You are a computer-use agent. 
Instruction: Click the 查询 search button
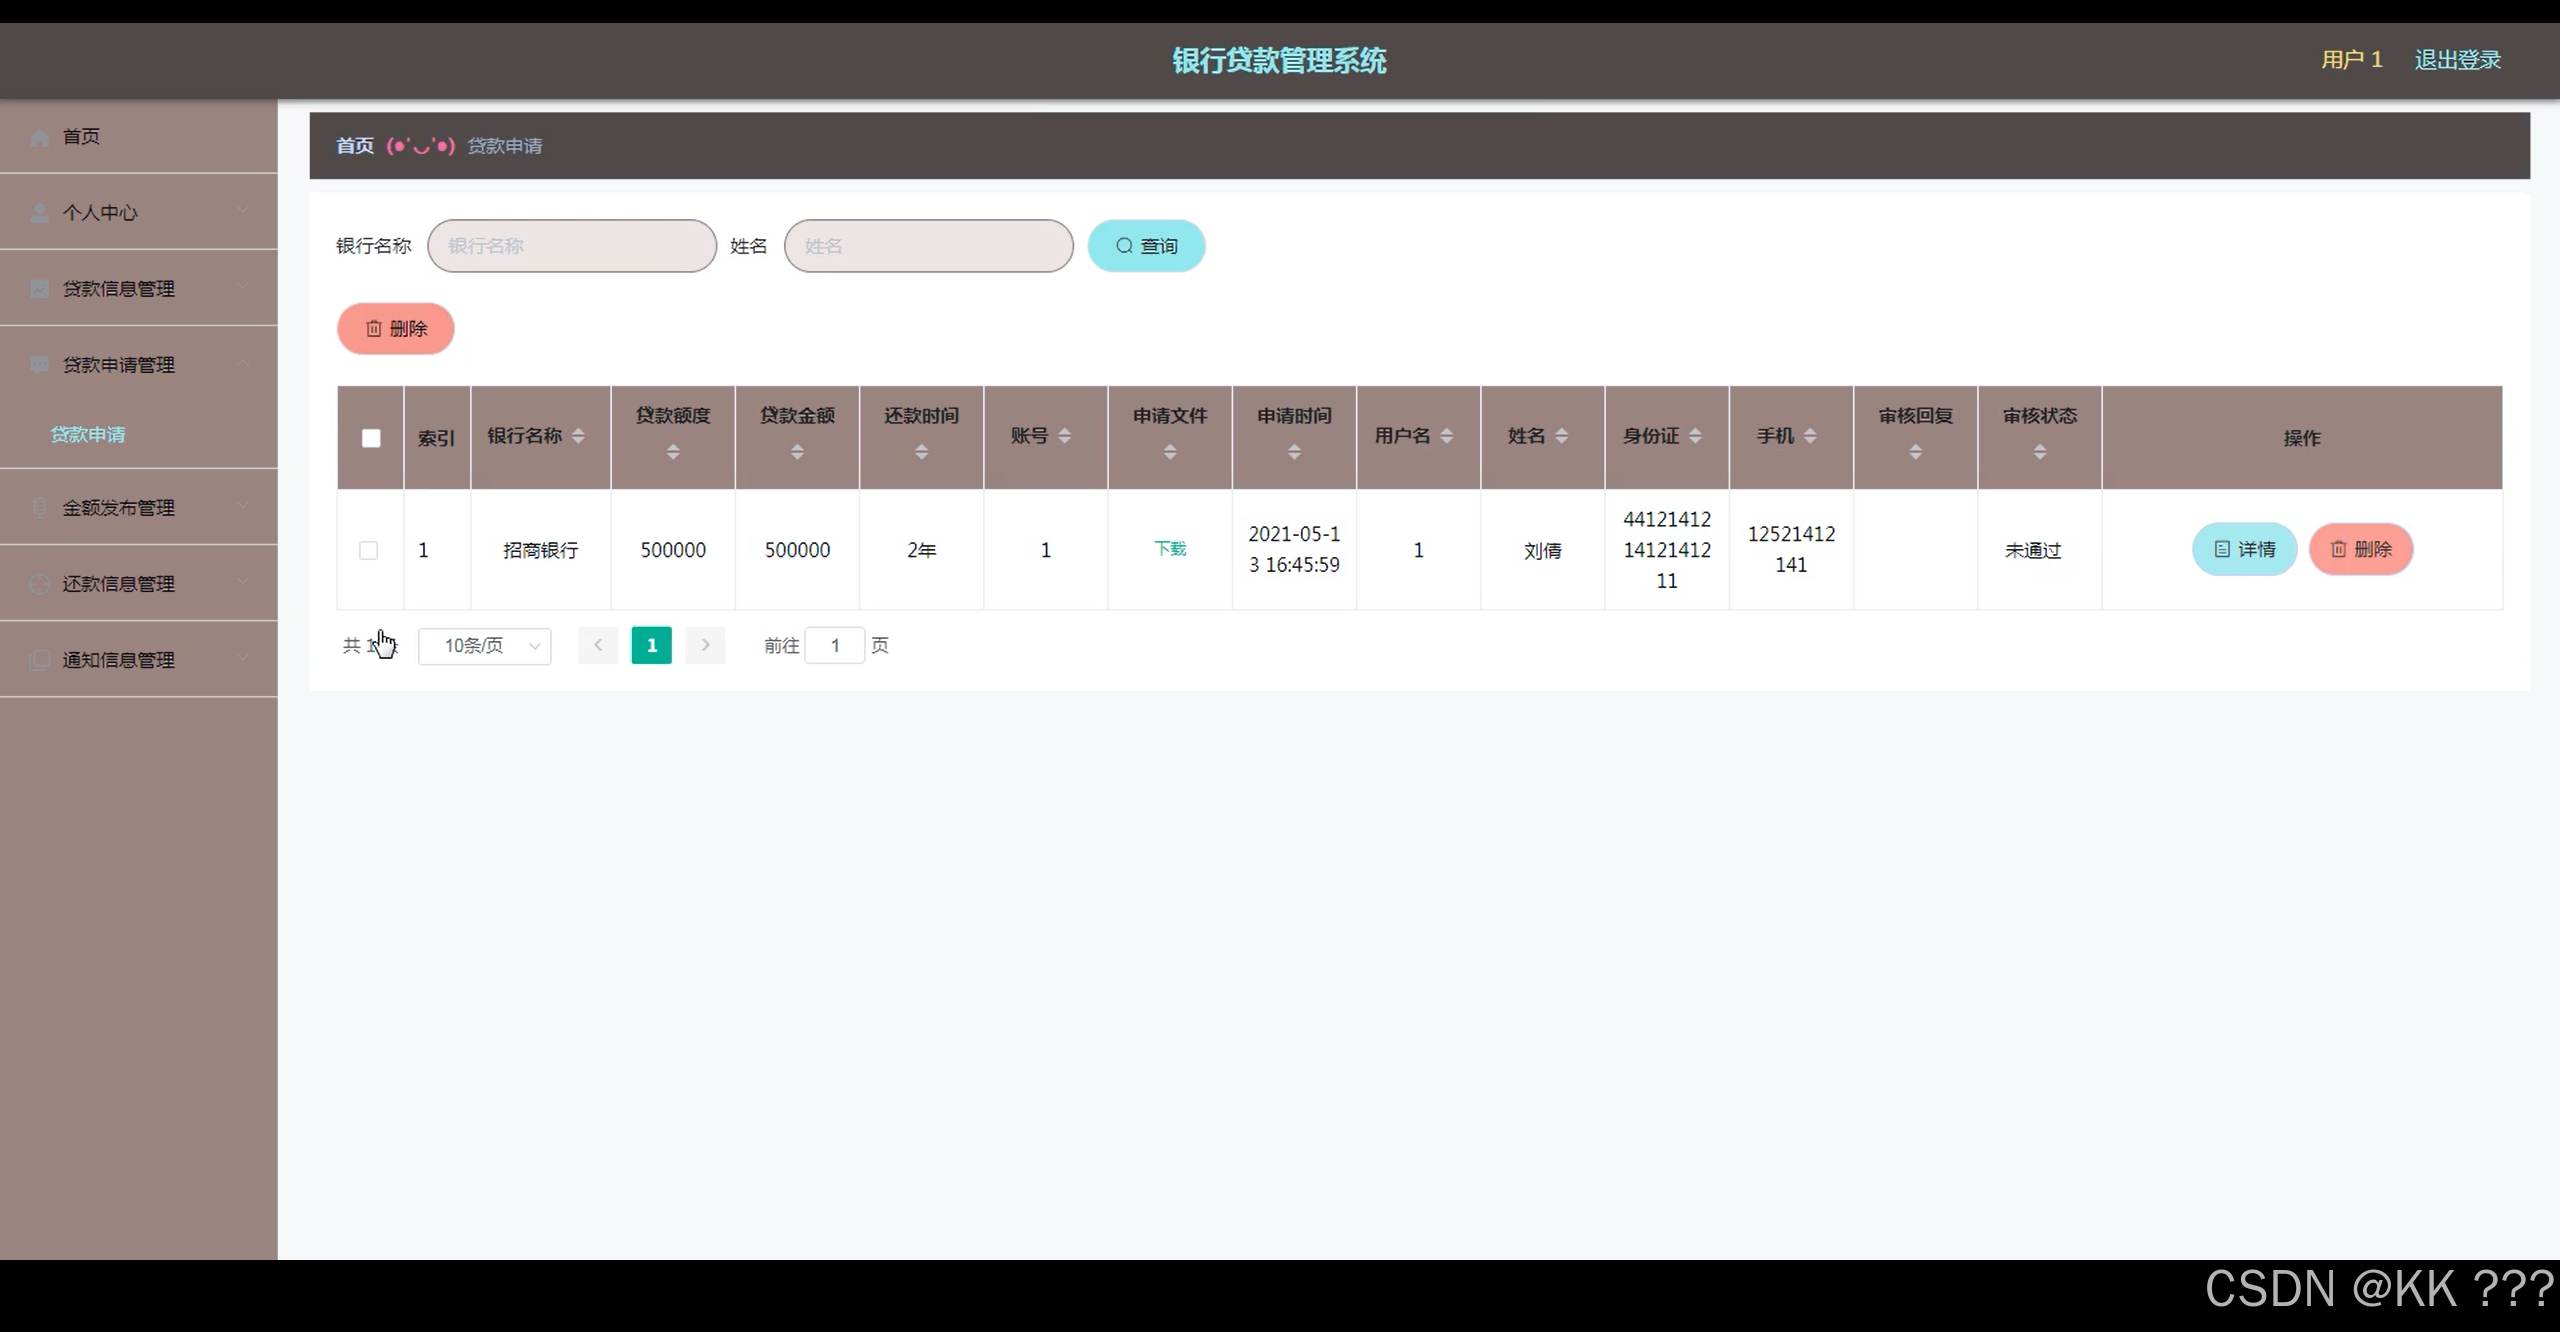pos(1146,246)
